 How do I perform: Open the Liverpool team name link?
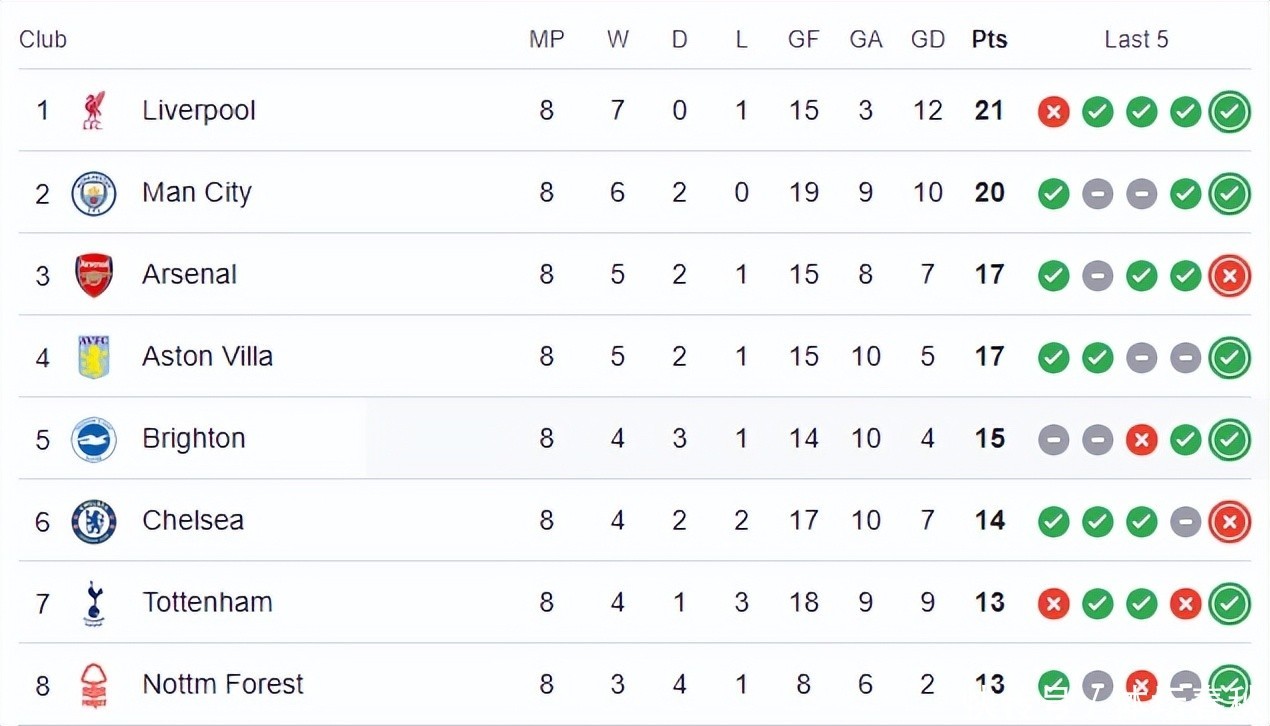(199, 111)
